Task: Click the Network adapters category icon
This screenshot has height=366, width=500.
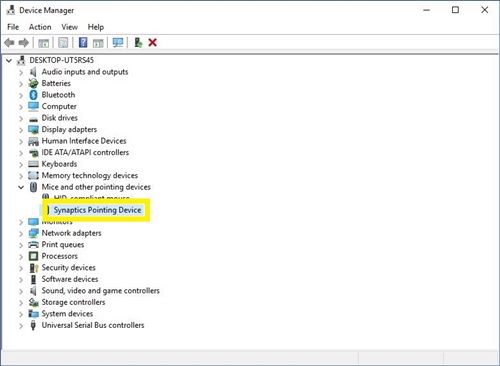Action: click(33, 233)
